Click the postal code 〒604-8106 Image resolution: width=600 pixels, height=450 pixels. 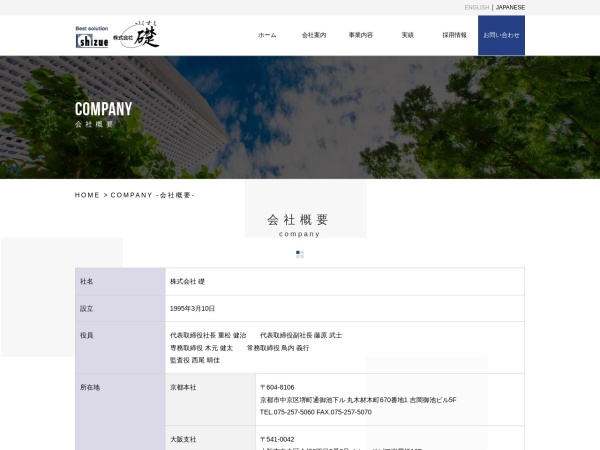click(277, 387)
